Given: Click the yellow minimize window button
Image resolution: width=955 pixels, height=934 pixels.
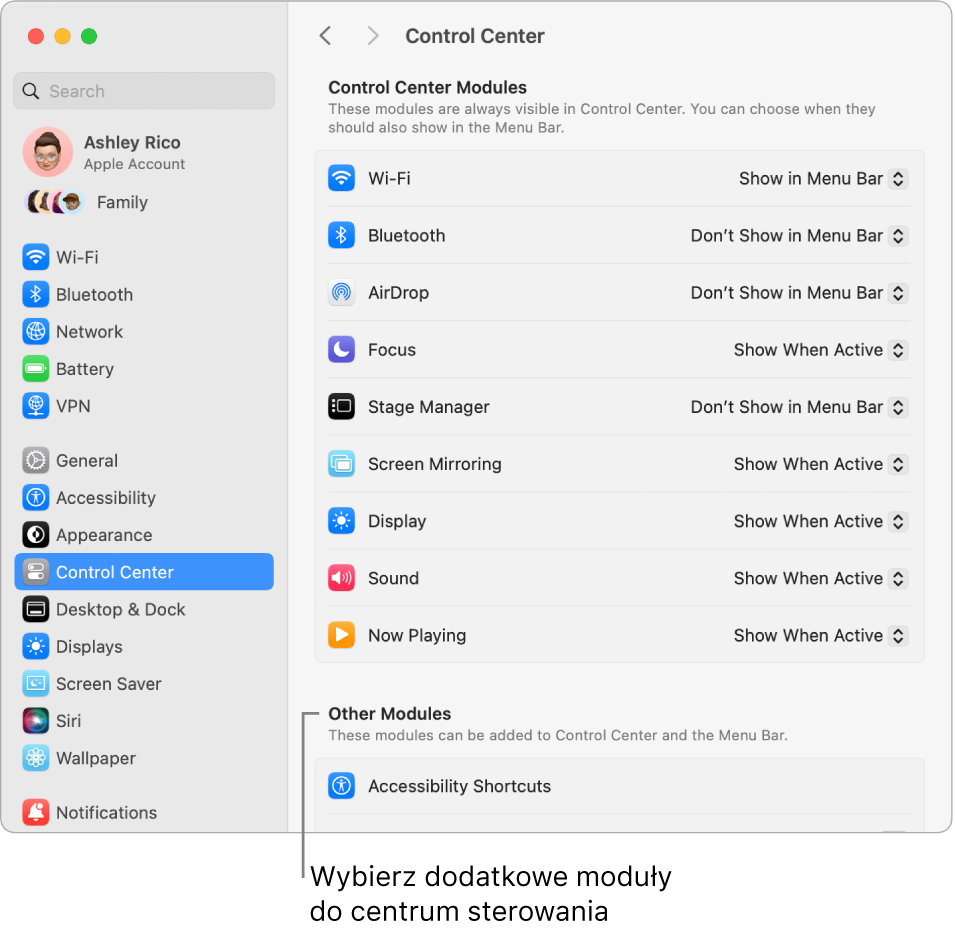Looking at the screenshot, I should click(63, 37).
